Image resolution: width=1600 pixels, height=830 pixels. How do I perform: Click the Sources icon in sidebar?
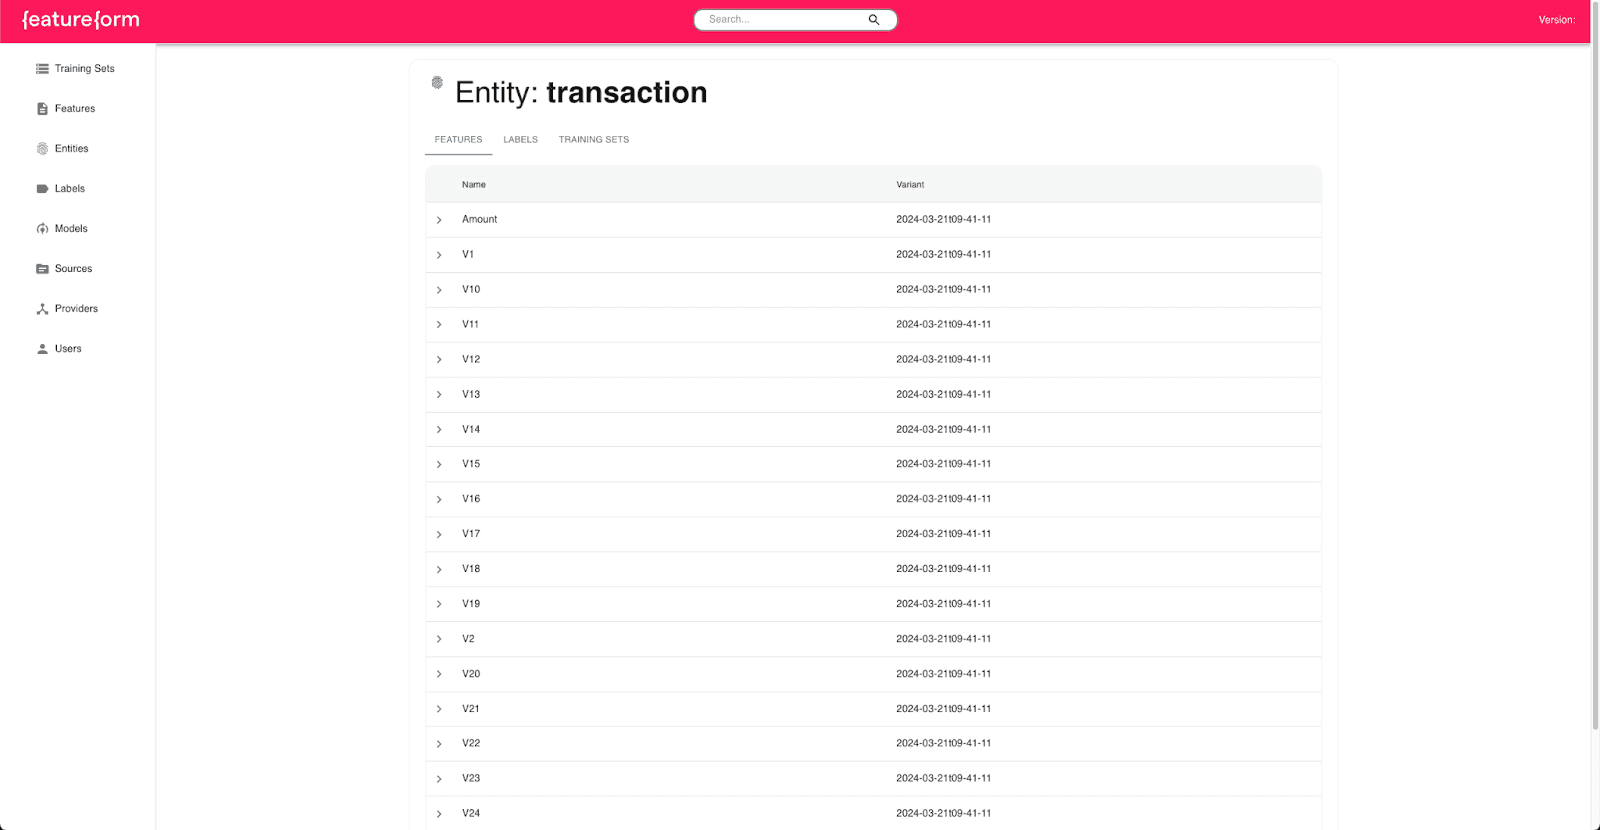click(x=42, y=269)
